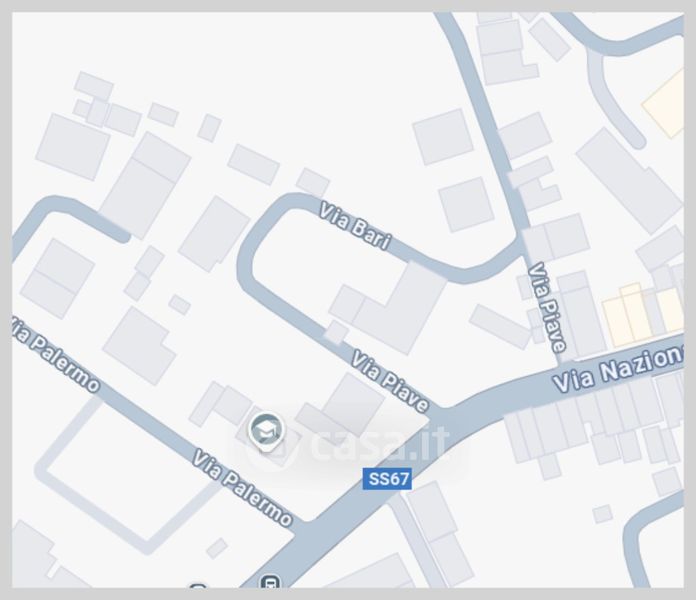
Task: Click the partially hidden marker below Via Palermo
Action: 198,586
